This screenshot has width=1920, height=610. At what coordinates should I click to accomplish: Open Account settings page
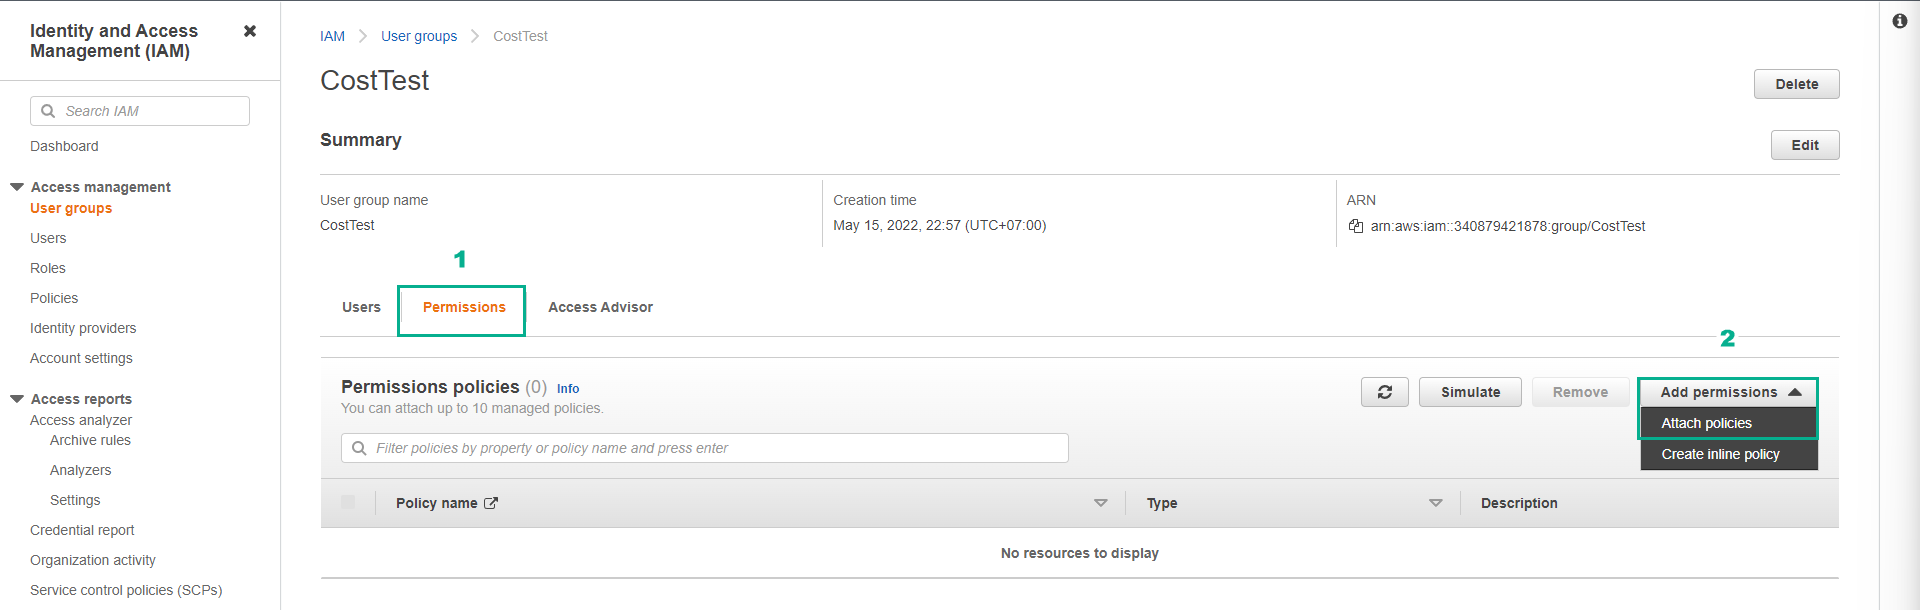81,358
